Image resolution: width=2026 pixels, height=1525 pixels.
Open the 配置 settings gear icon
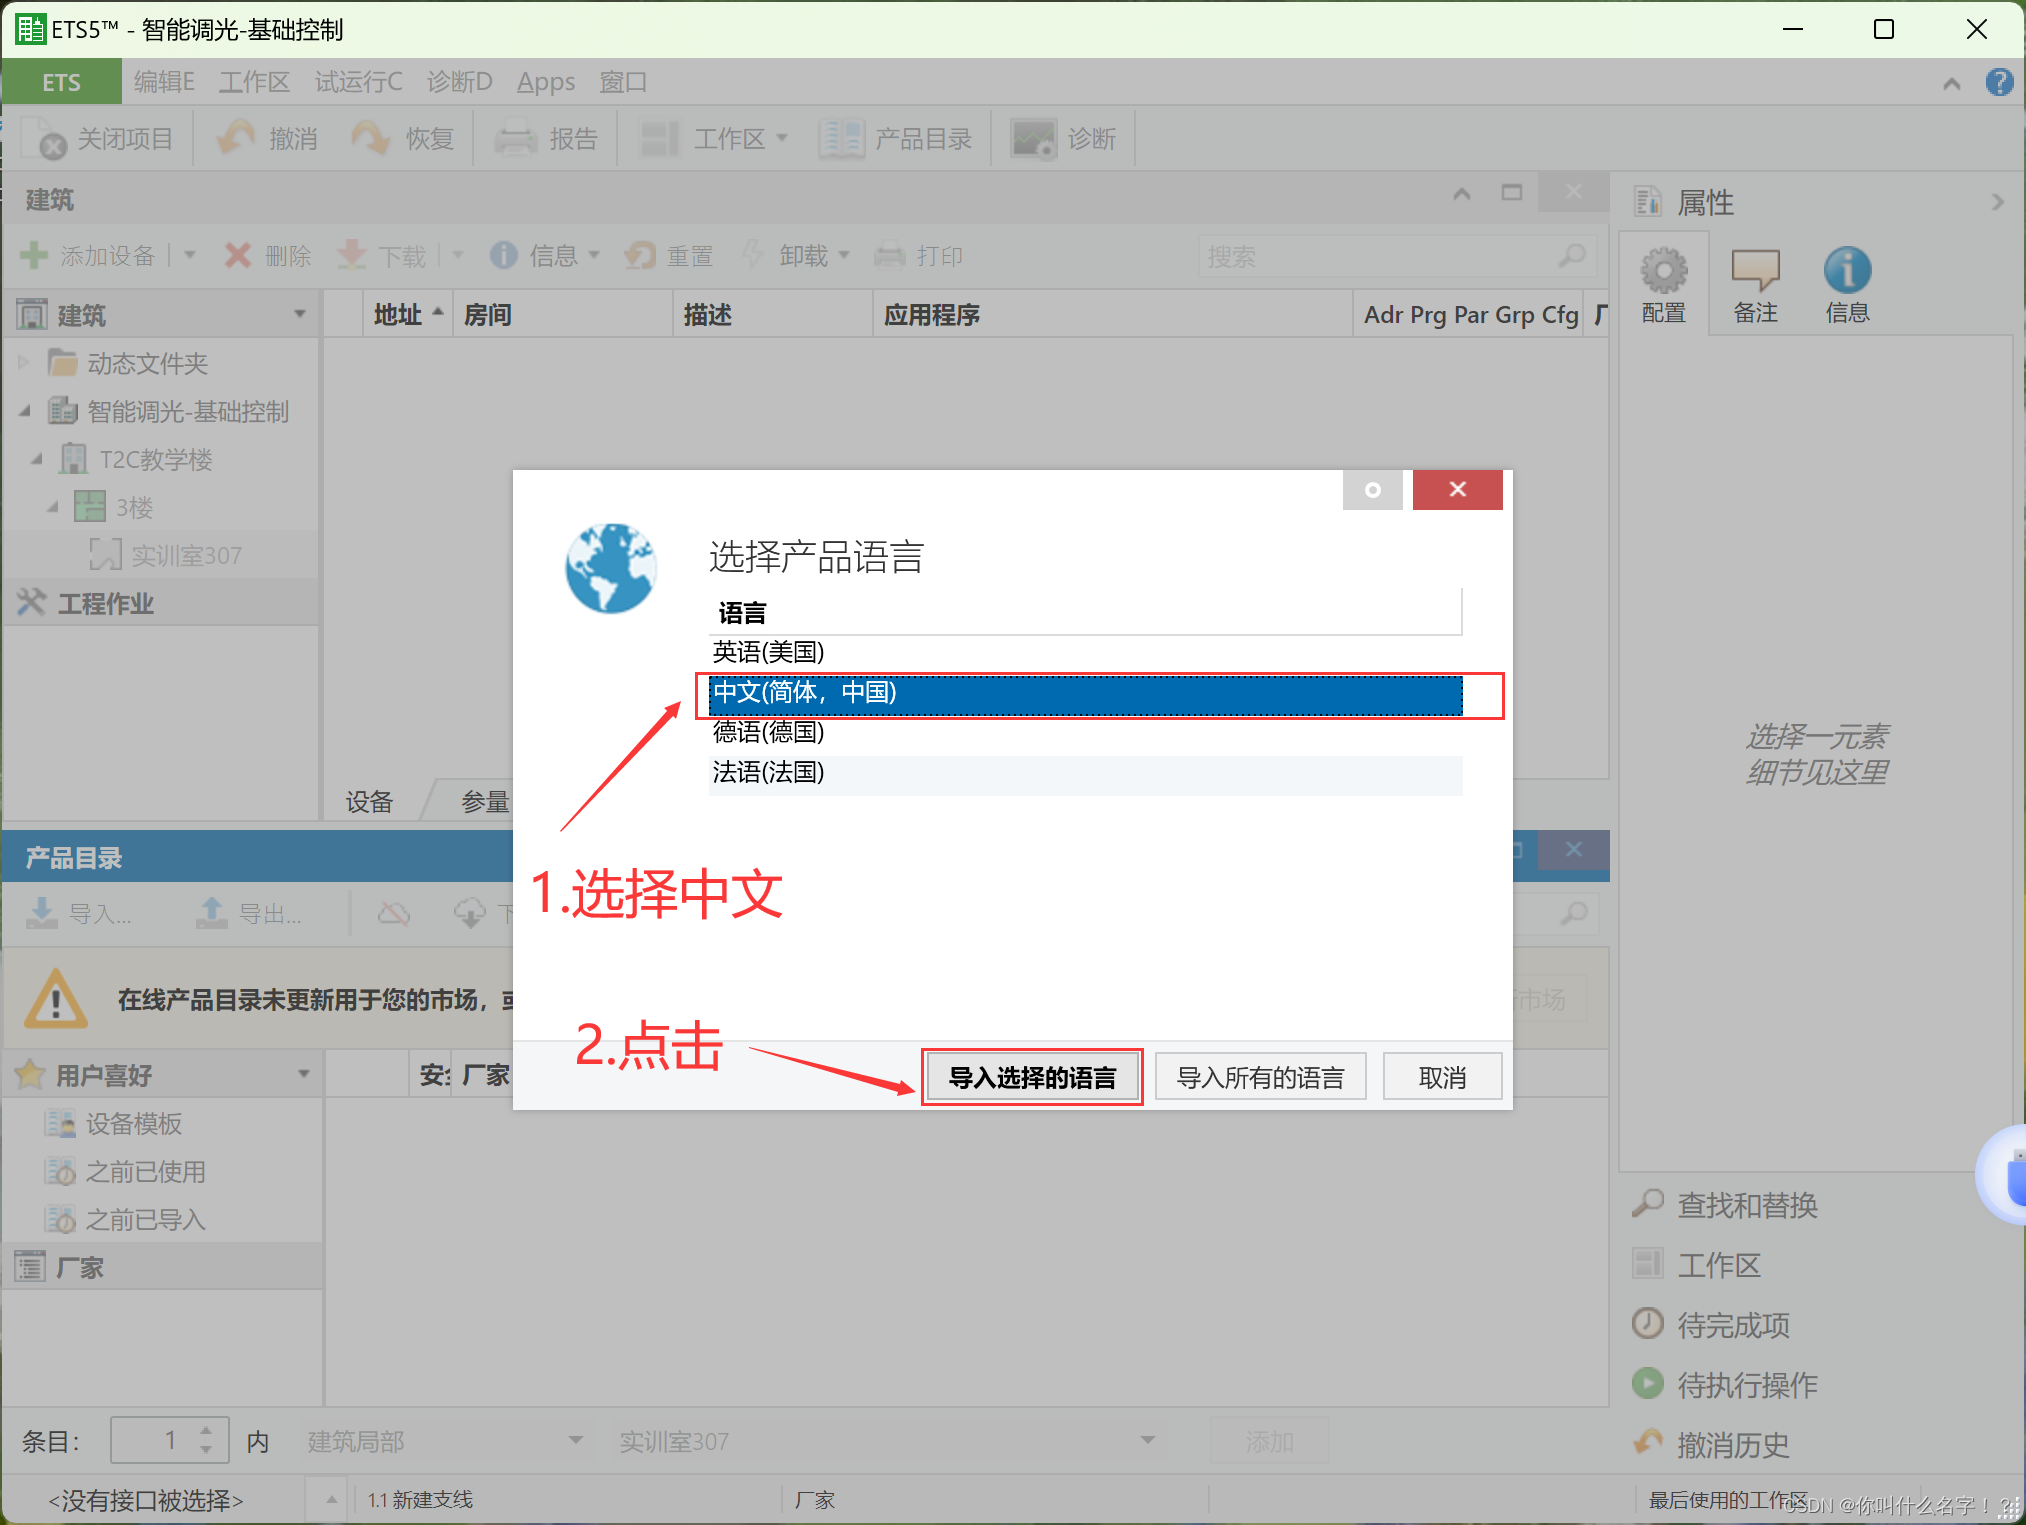click(x=1663, y=271)
